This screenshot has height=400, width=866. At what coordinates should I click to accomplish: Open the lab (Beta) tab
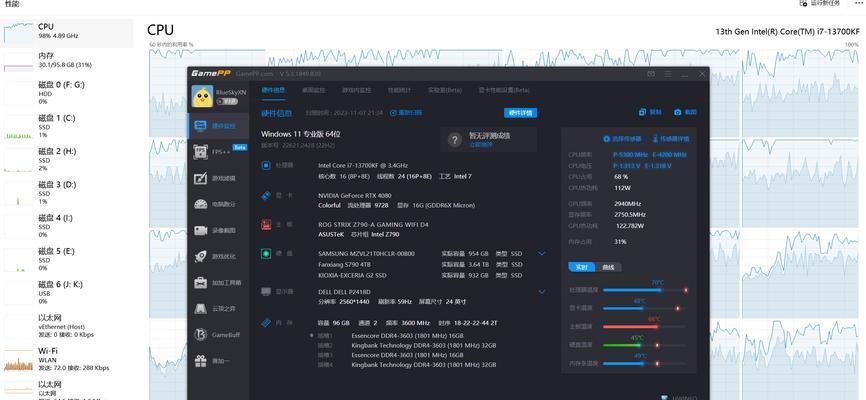click(445, 90)
